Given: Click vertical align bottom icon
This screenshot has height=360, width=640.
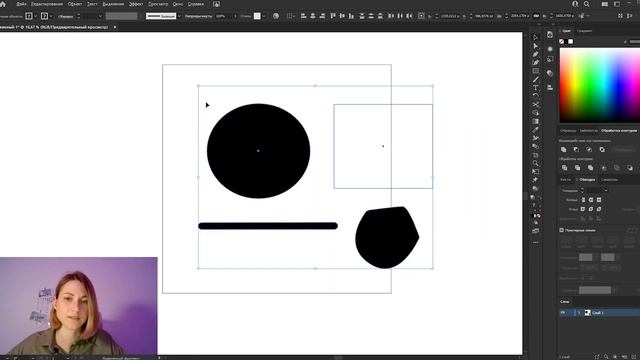Looking at the screenshot, I should [x=351, y=16].
